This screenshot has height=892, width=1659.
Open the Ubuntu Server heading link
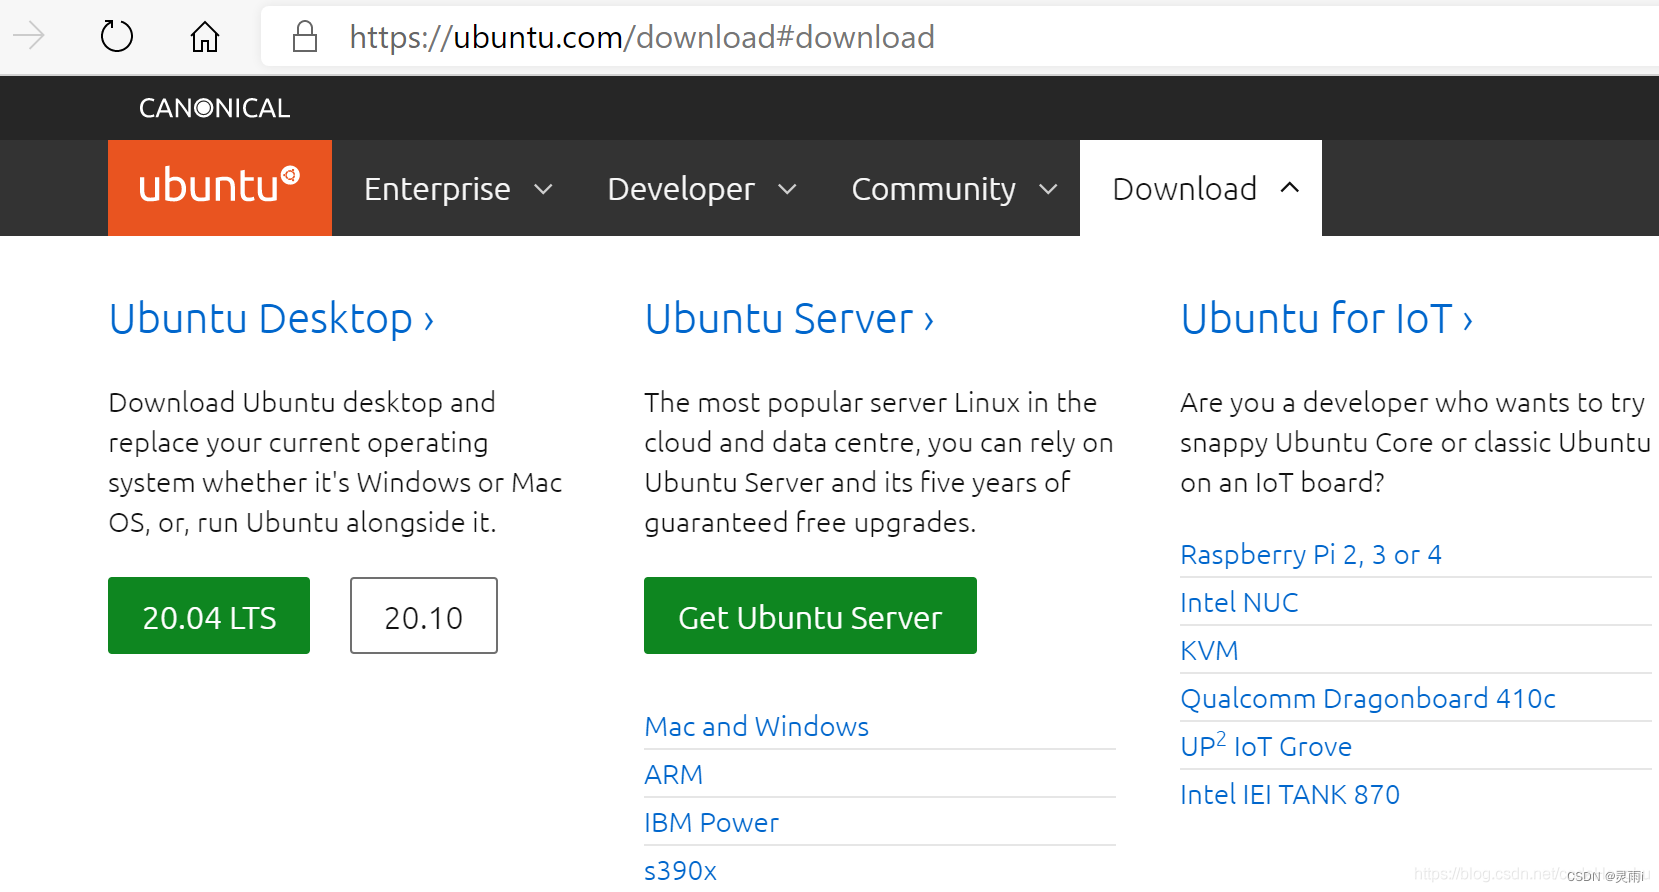(789, 319)
